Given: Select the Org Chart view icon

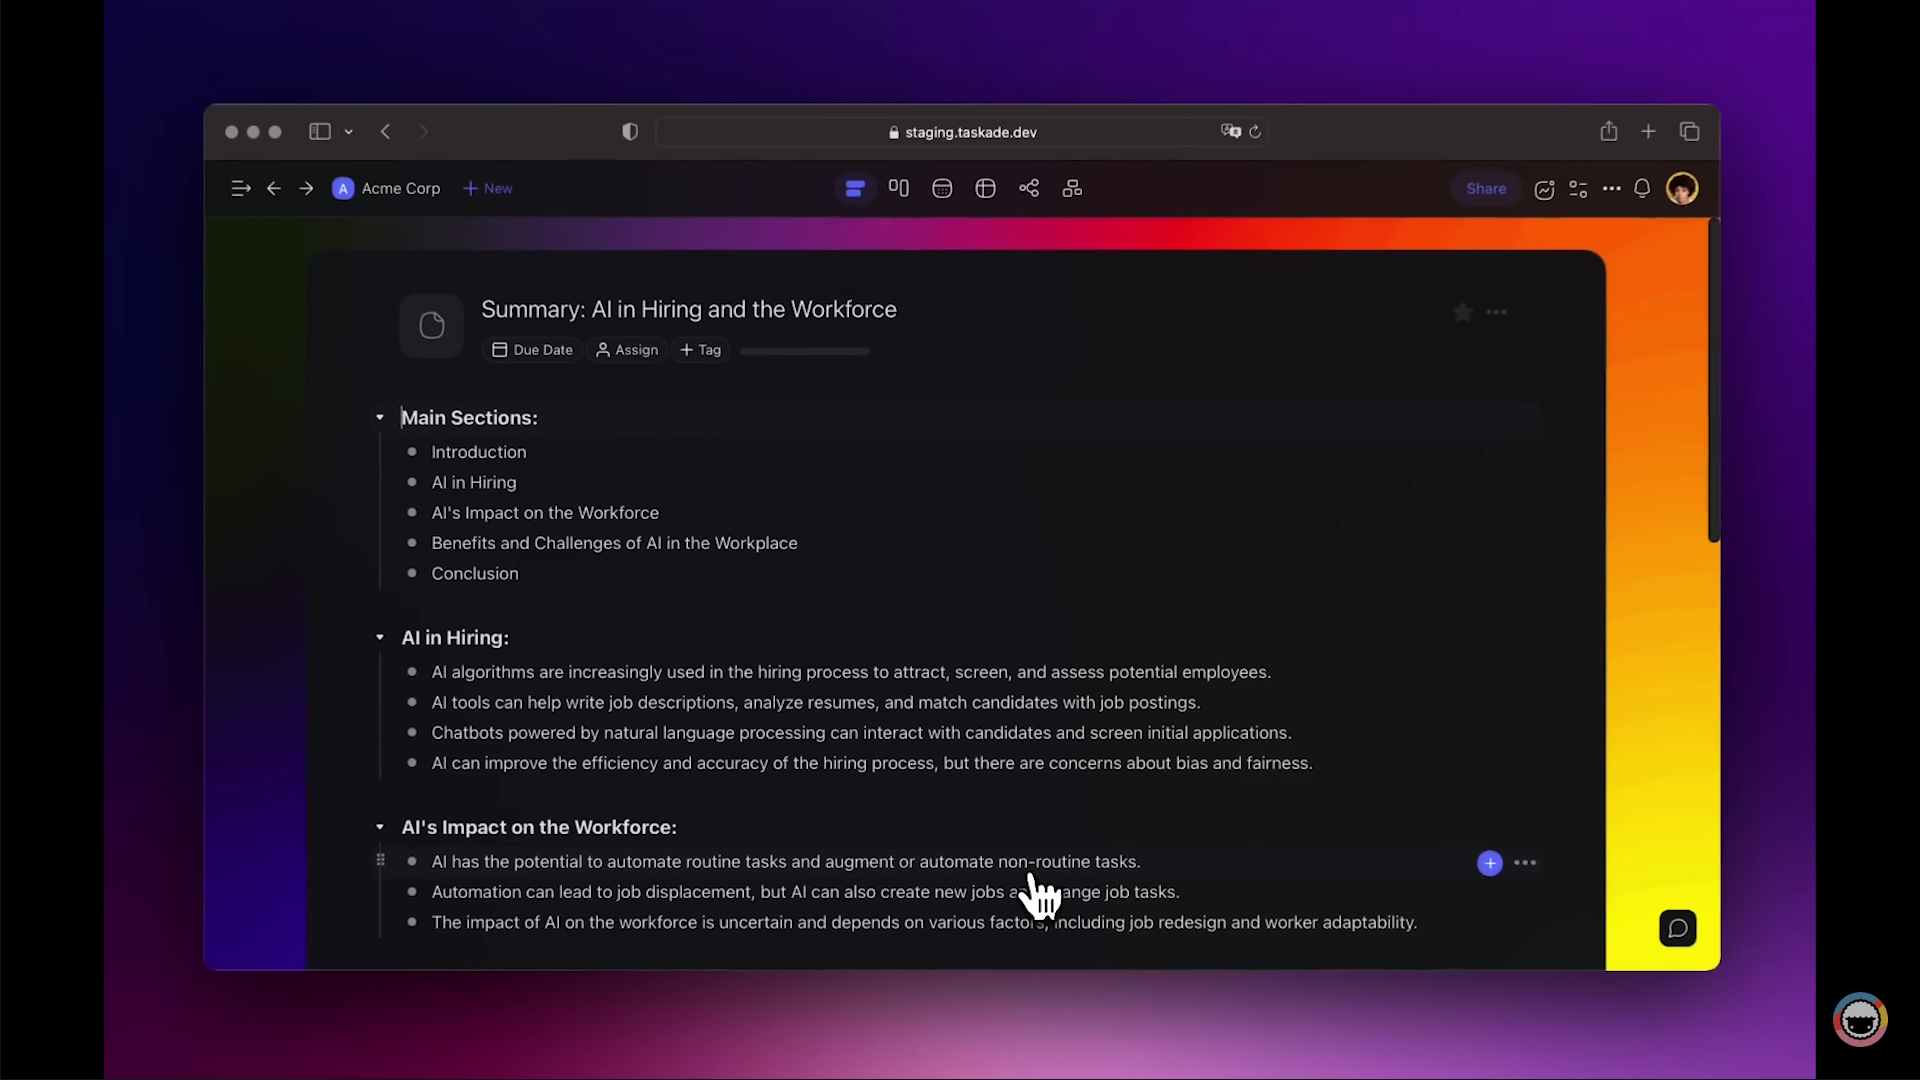Looking at the screenshot, I should pos(1072,188).
